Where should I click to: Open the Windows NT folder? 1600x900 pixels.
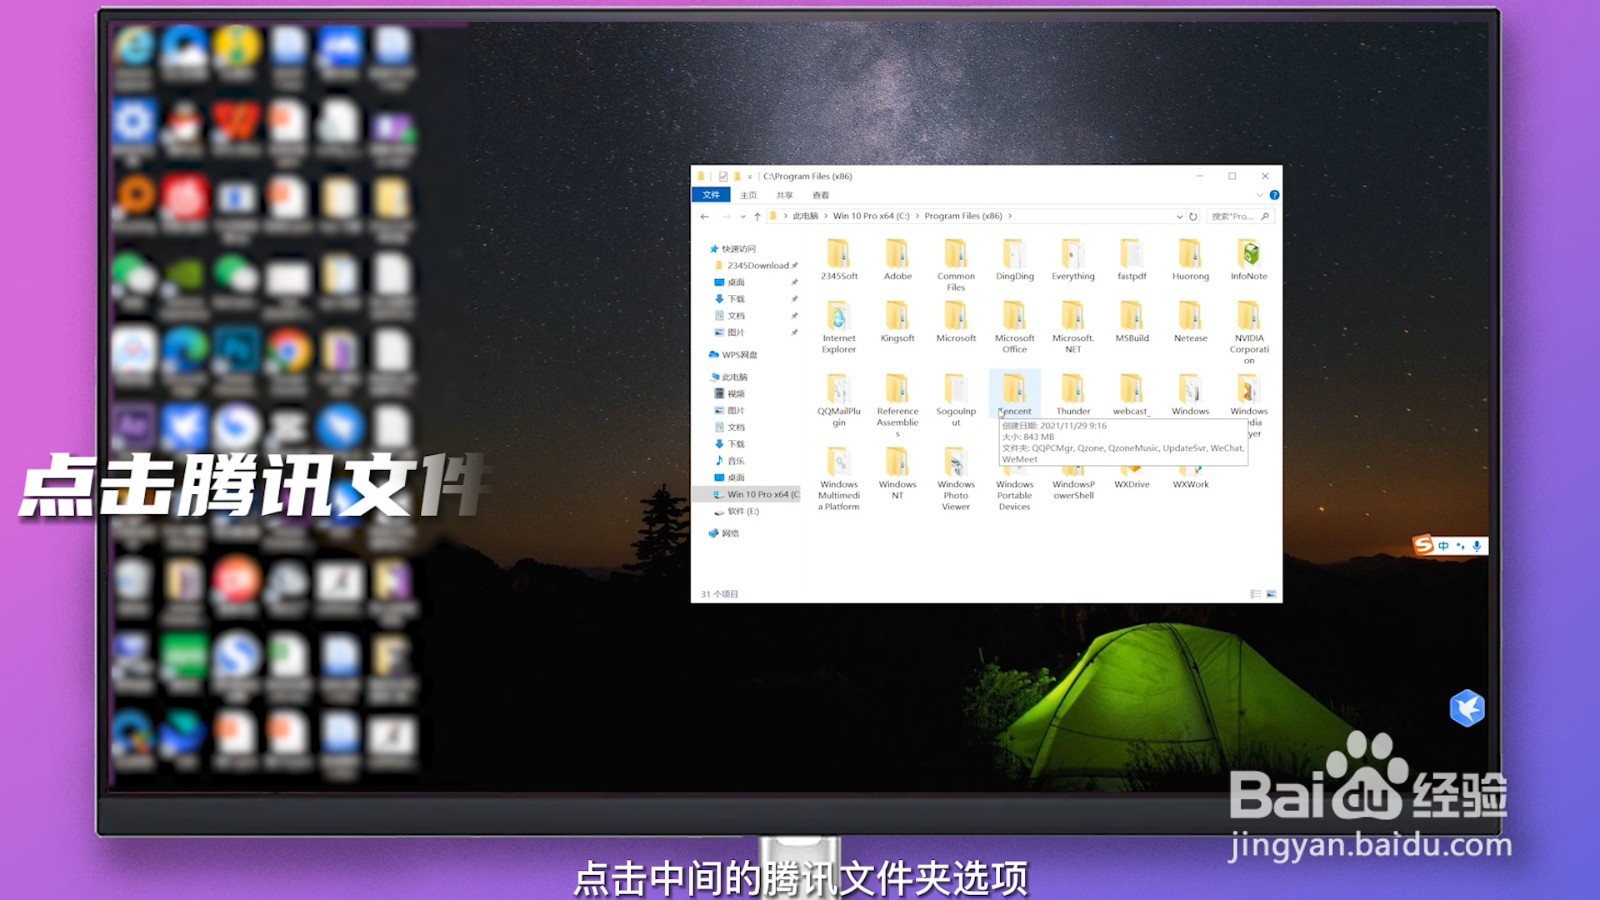click(x=897, y=473)
